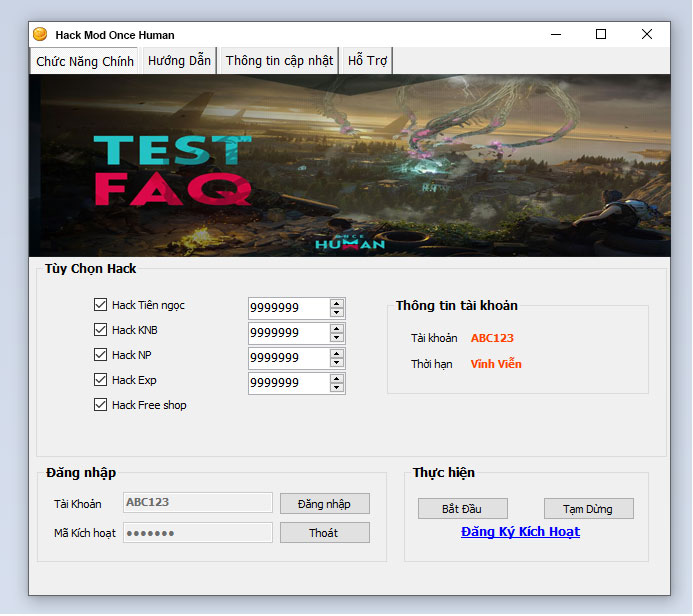Viewport: 693px width, 616px height.
Task: Decrease the Hack Exp value with down arrow
Action: coord(337,388)
